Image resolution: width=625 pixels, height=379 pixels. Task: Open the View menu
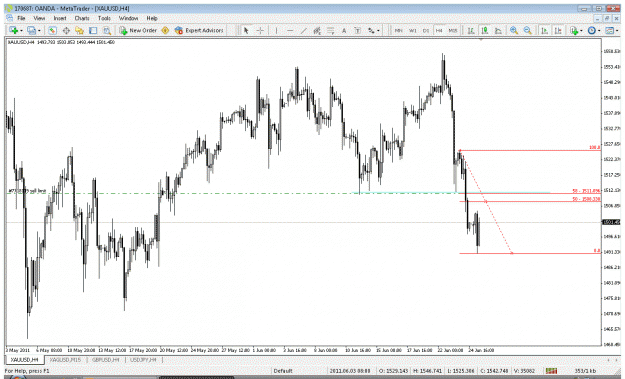[39, 18]
